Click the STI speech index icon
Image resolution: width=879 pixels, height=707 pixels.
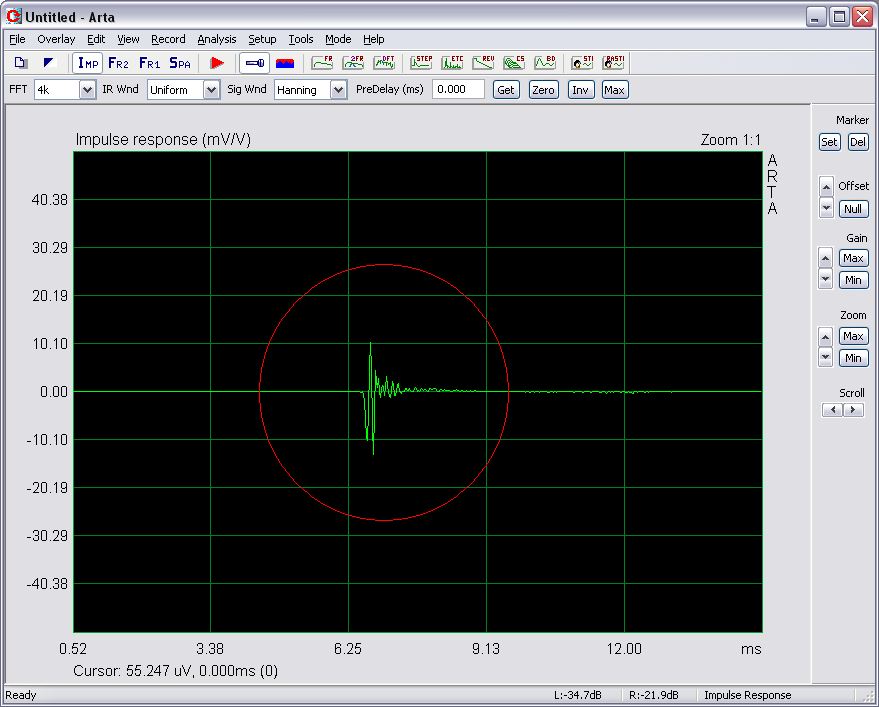[x=582, y=63]
